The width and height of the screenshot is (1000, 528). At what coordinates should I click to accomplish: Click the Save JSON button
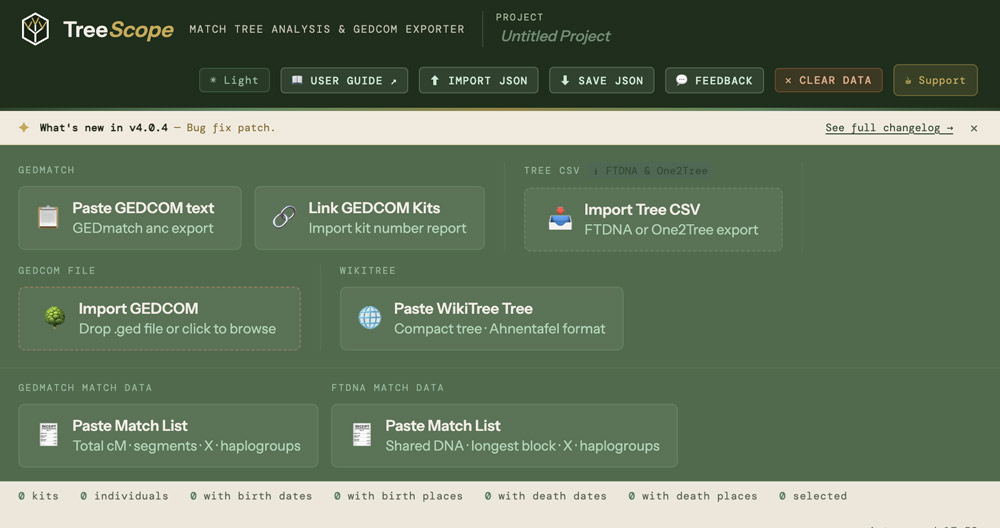601,80
